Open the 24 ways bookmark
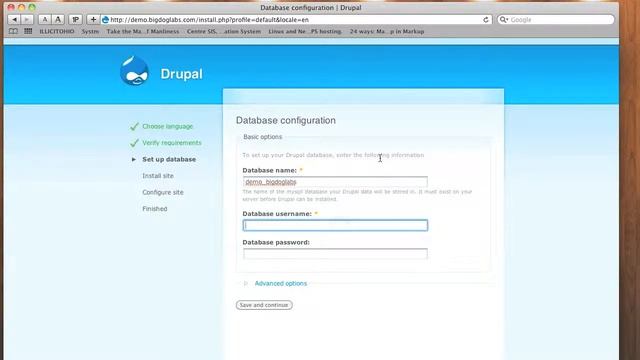 pos(387,31)
